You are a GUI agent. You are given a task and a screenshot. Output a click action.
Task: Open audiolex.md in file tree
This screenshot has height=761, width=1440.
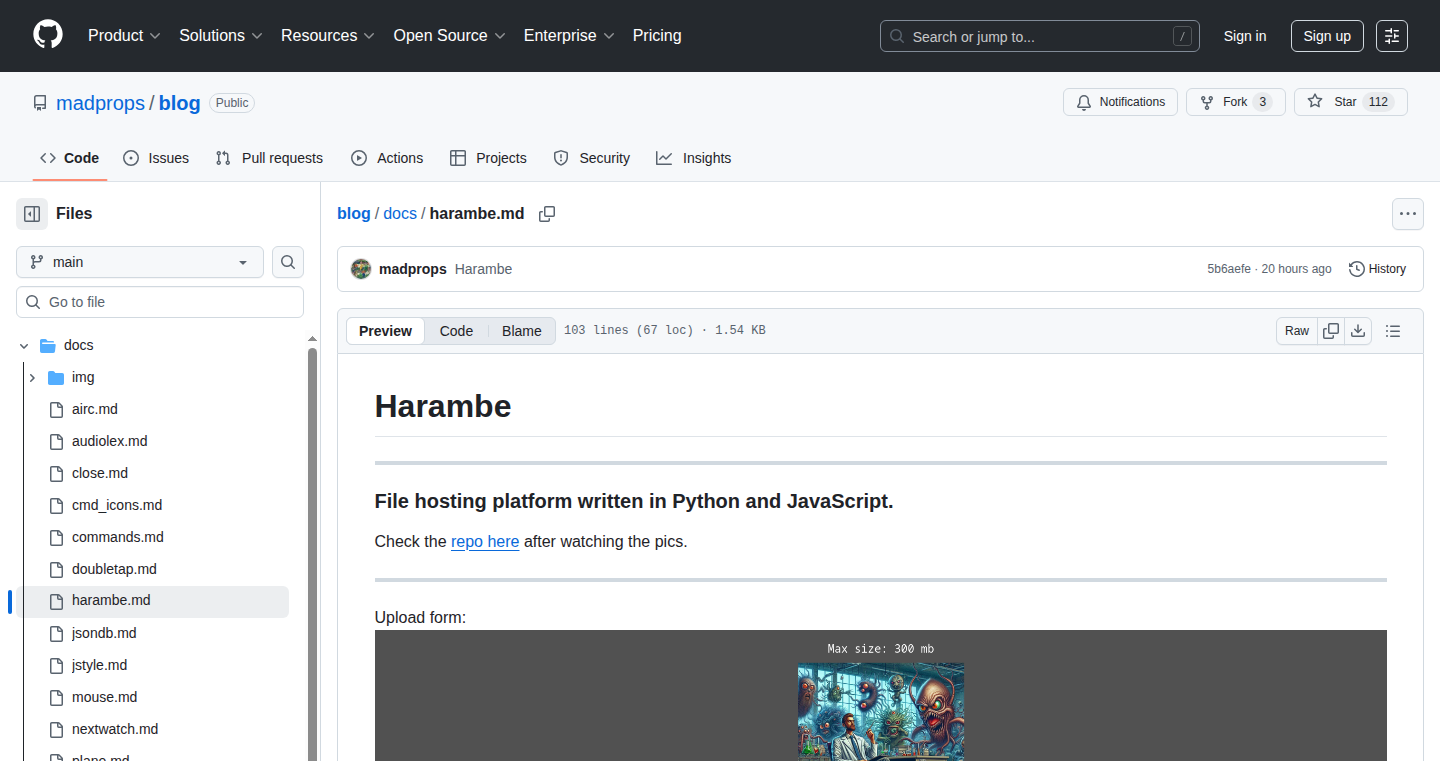click(110, 441)
